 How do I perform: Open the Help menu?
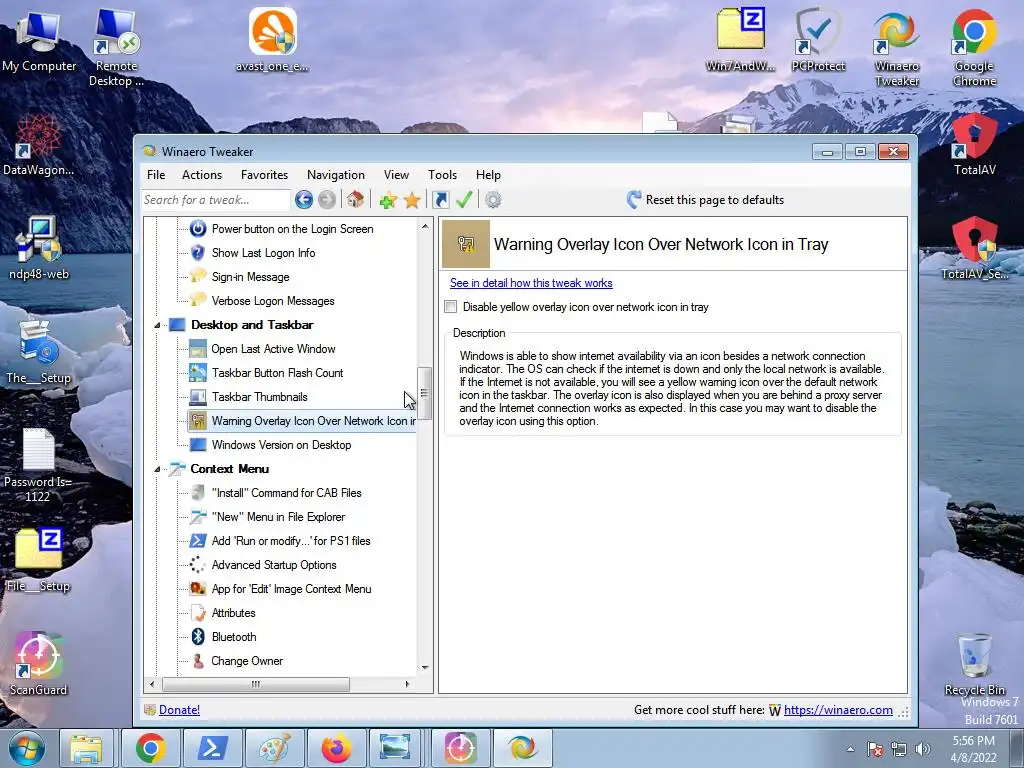click(x=488, y=175)
